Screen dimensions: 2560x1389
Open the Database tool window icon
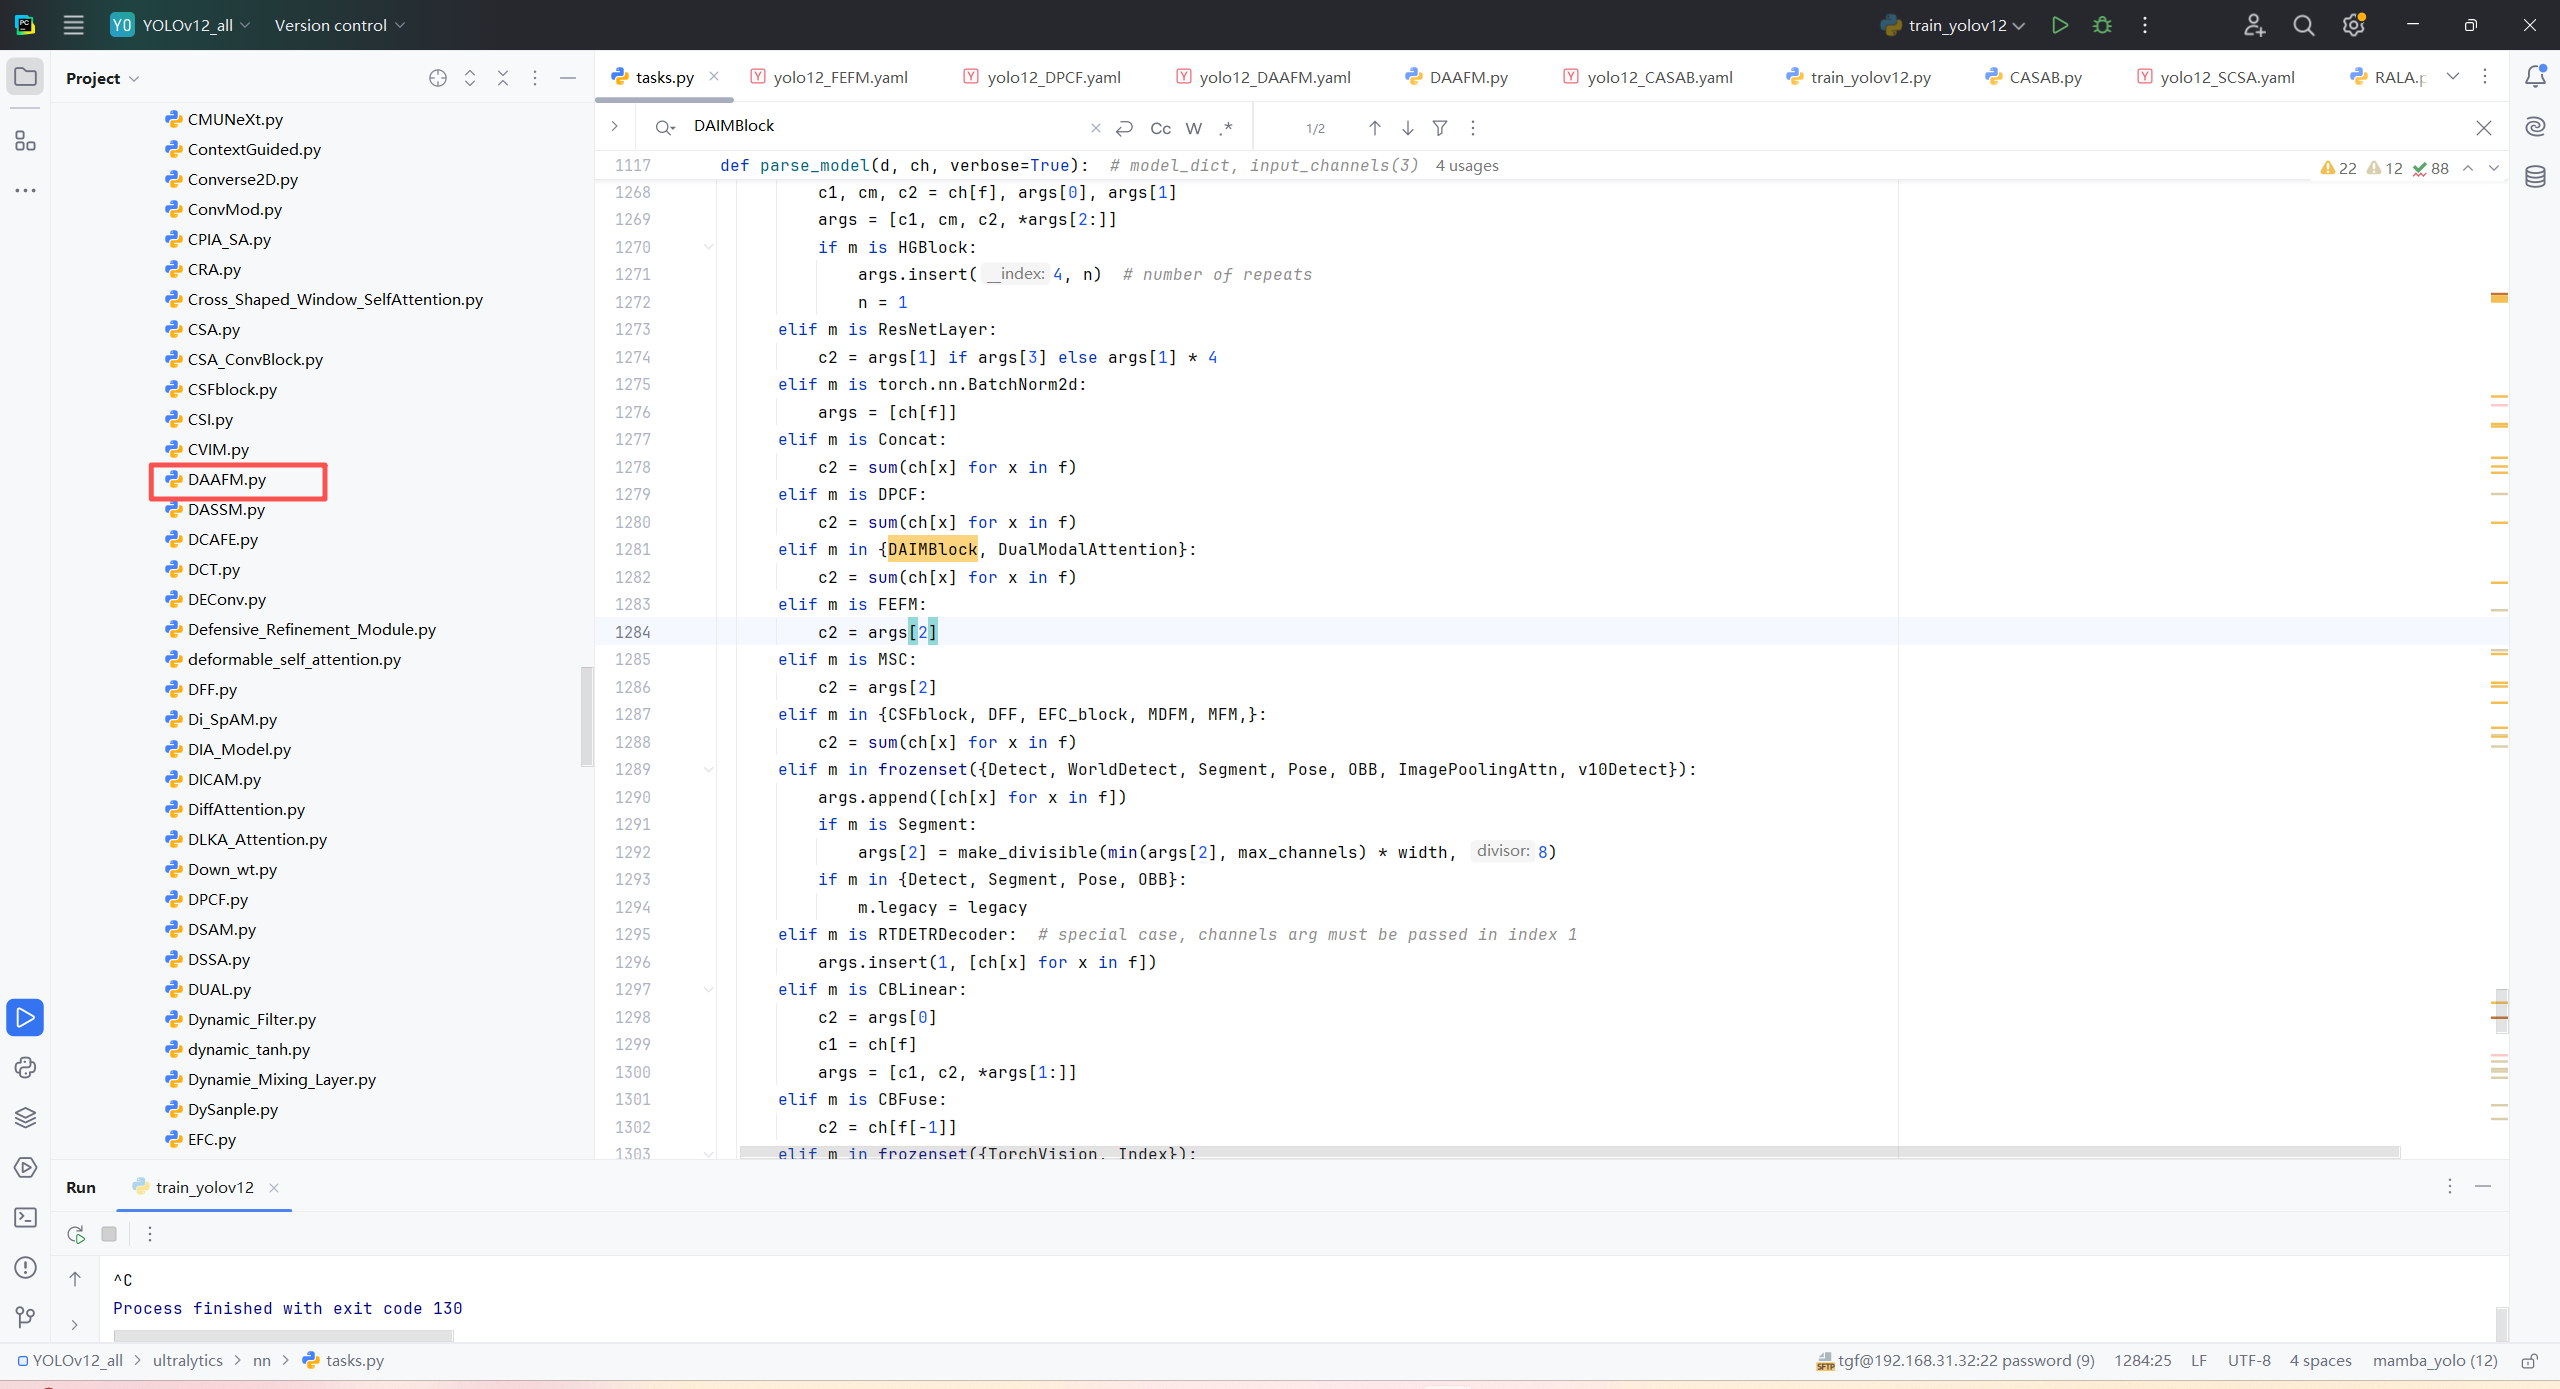[x=2535, y=177]
